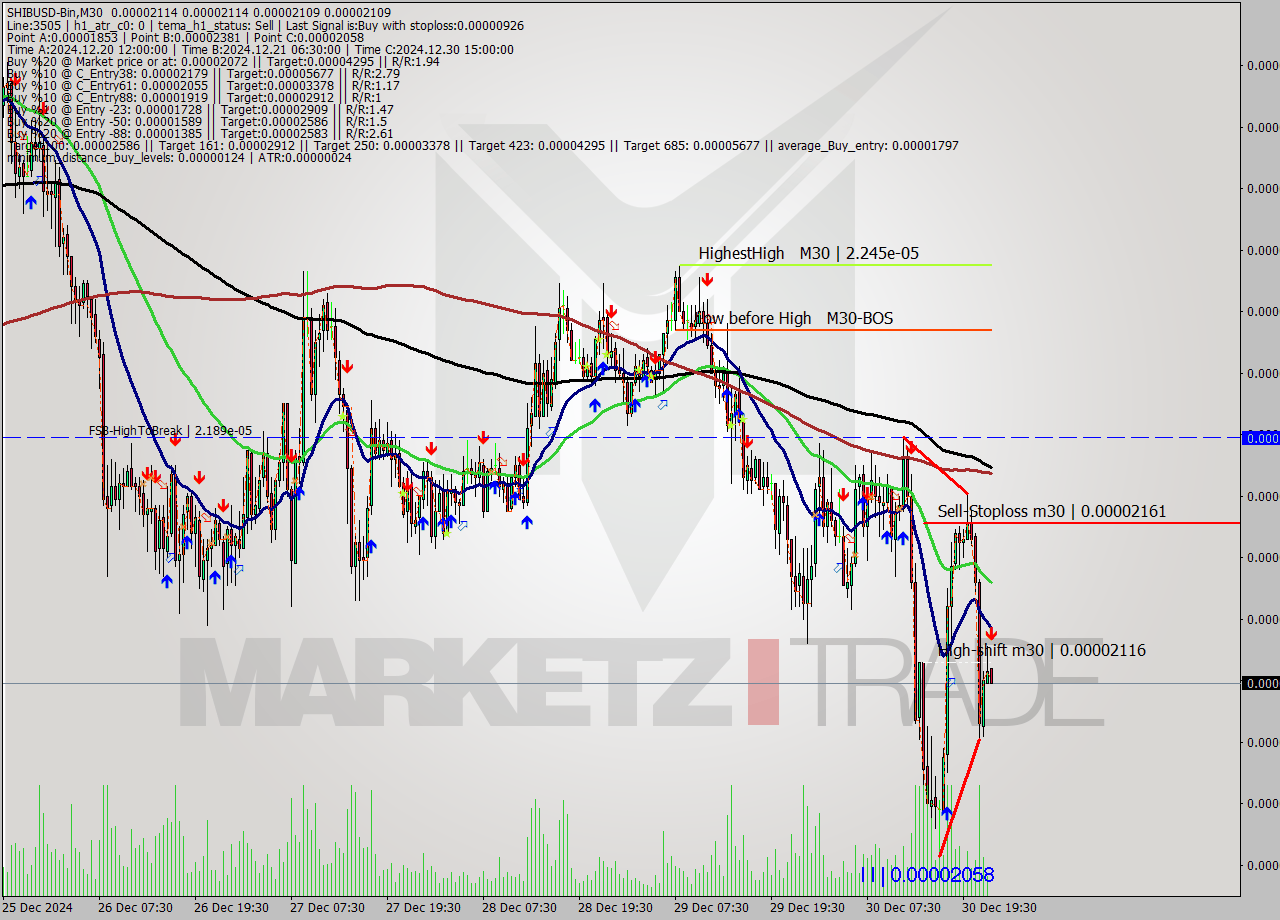Select the green HighestHigh horizontal line
Screen dimensions: 1280x920
coord(835,264)
